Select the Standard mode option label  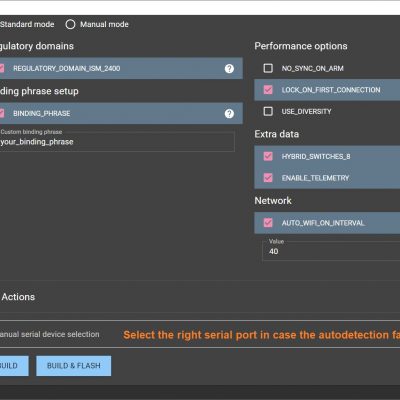coord(27,24)
